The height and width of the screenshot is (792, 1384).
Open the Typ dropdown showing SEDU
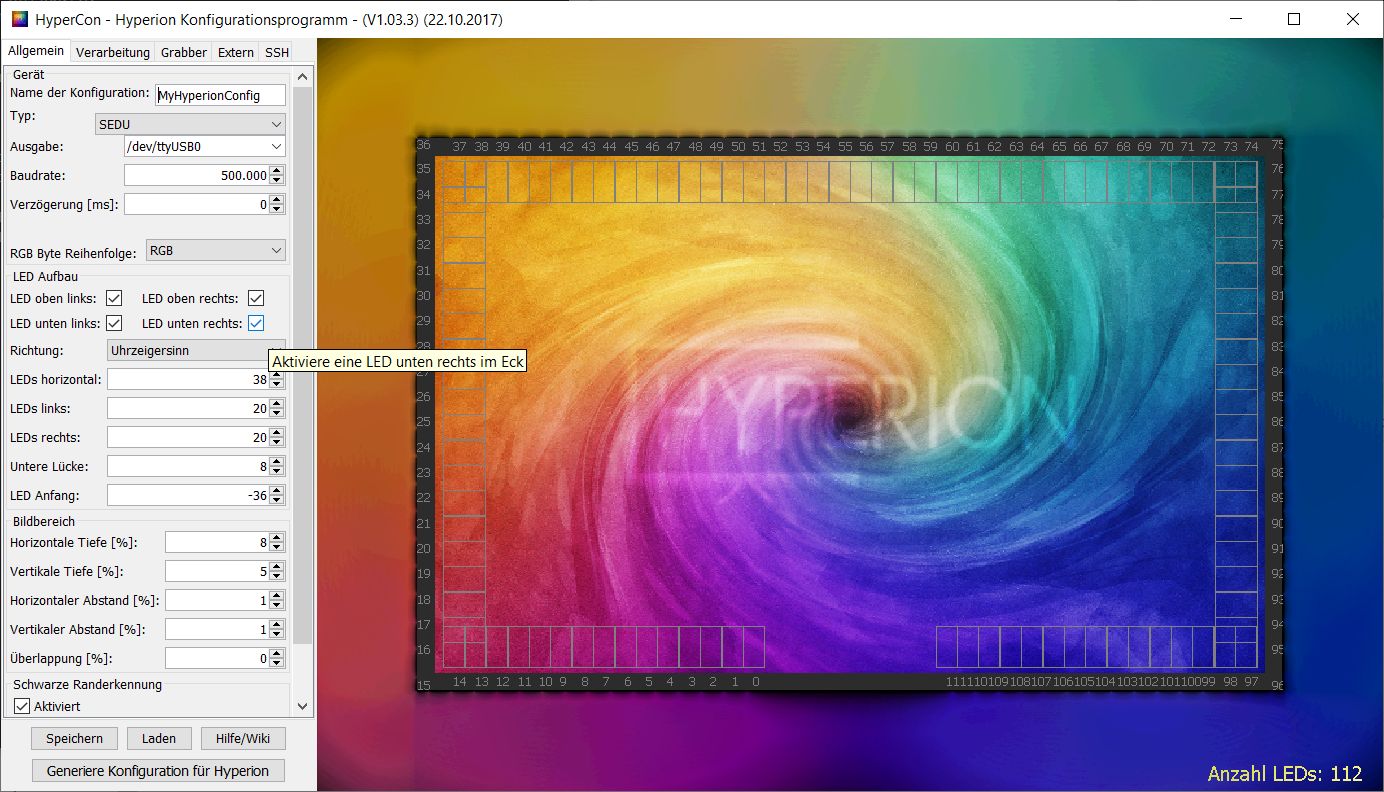[x=190, y=124]
